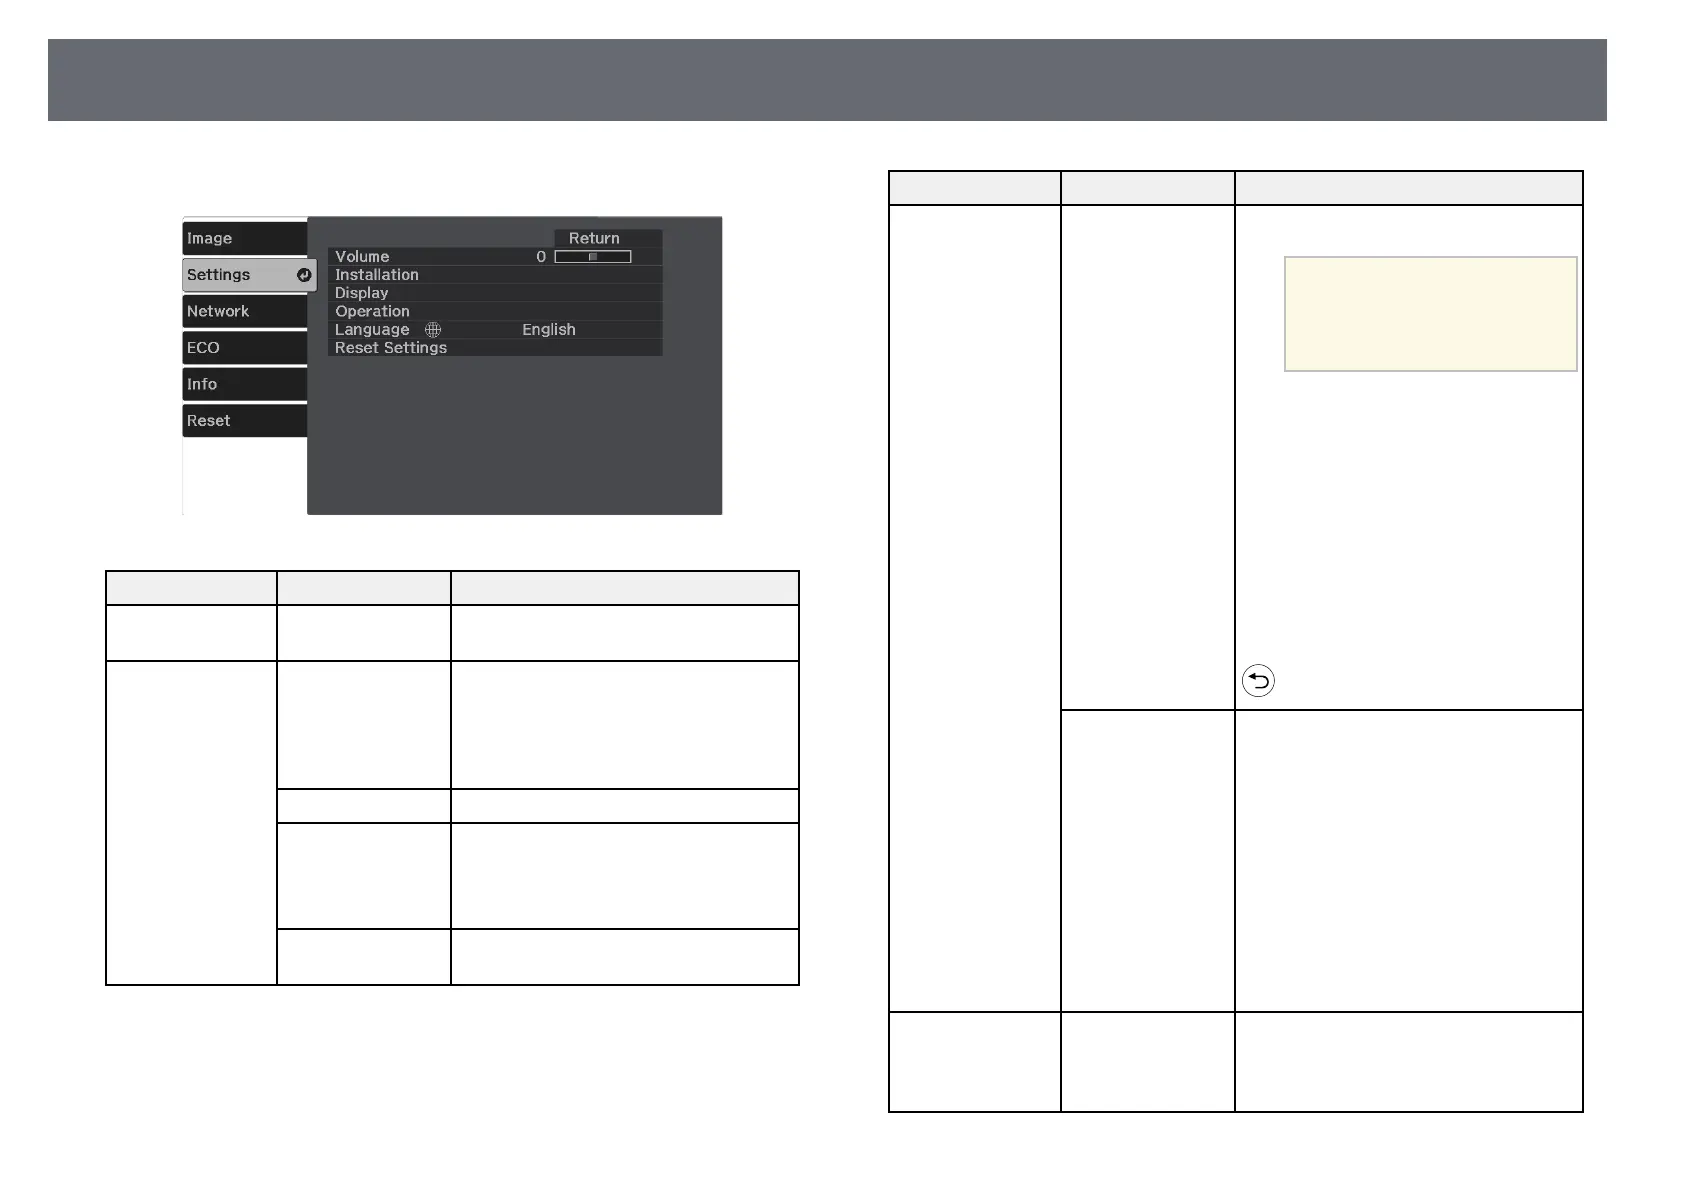This screenshot has height=1190, width=1684.
Task: Switch to the ECO menu tab
Action: pos(244,348)
